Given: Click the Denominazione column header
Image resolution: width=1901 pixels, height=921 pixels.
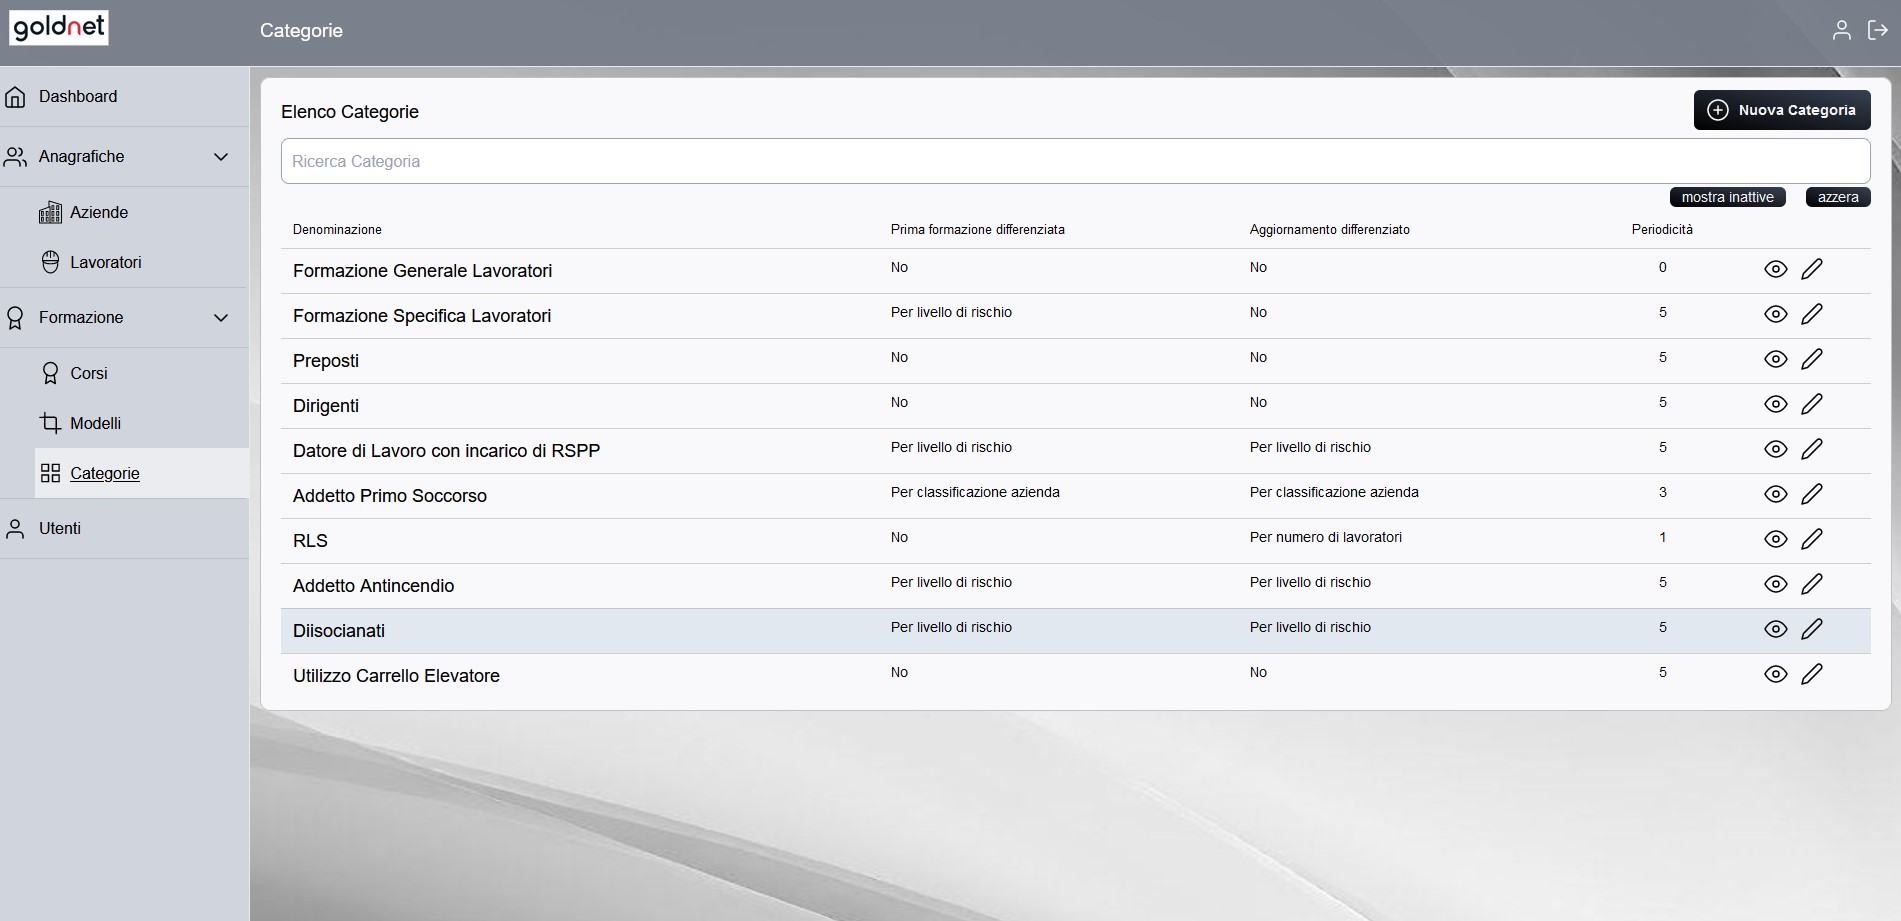Looking at the screenshot, I should [x=337, y=229].
